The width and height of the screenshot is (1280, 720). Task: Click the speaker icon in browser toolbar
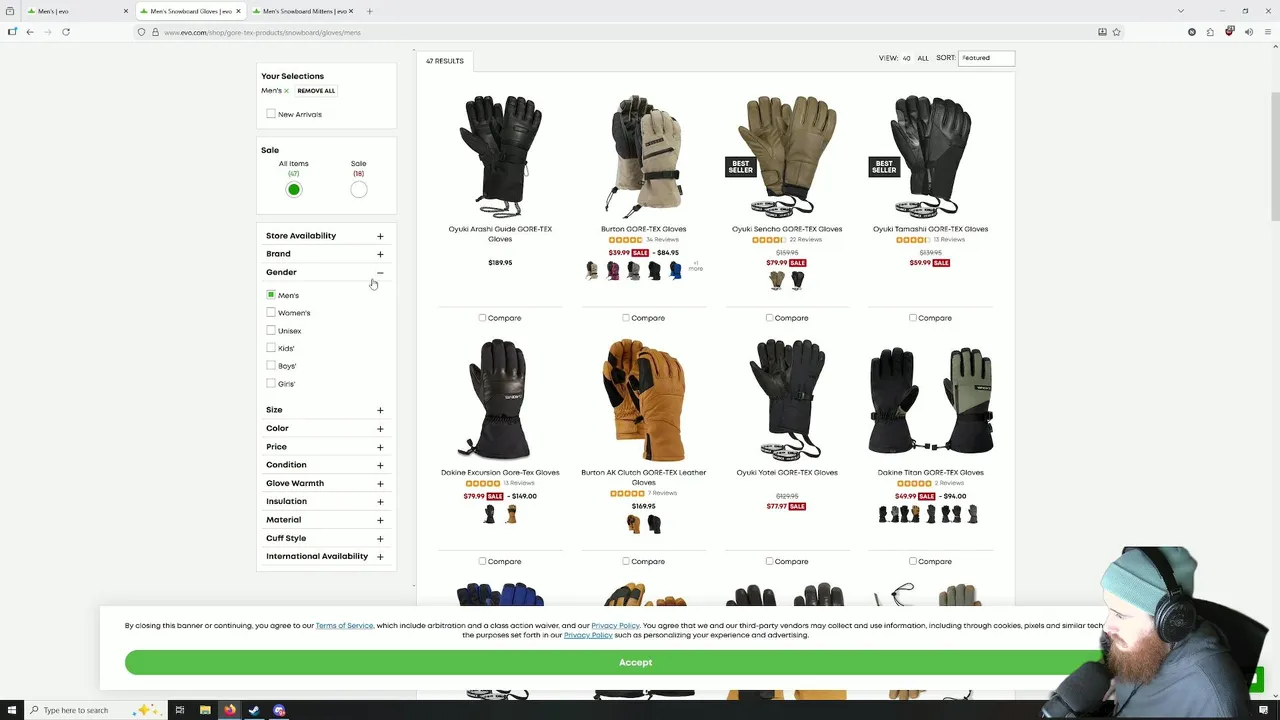1250,32
